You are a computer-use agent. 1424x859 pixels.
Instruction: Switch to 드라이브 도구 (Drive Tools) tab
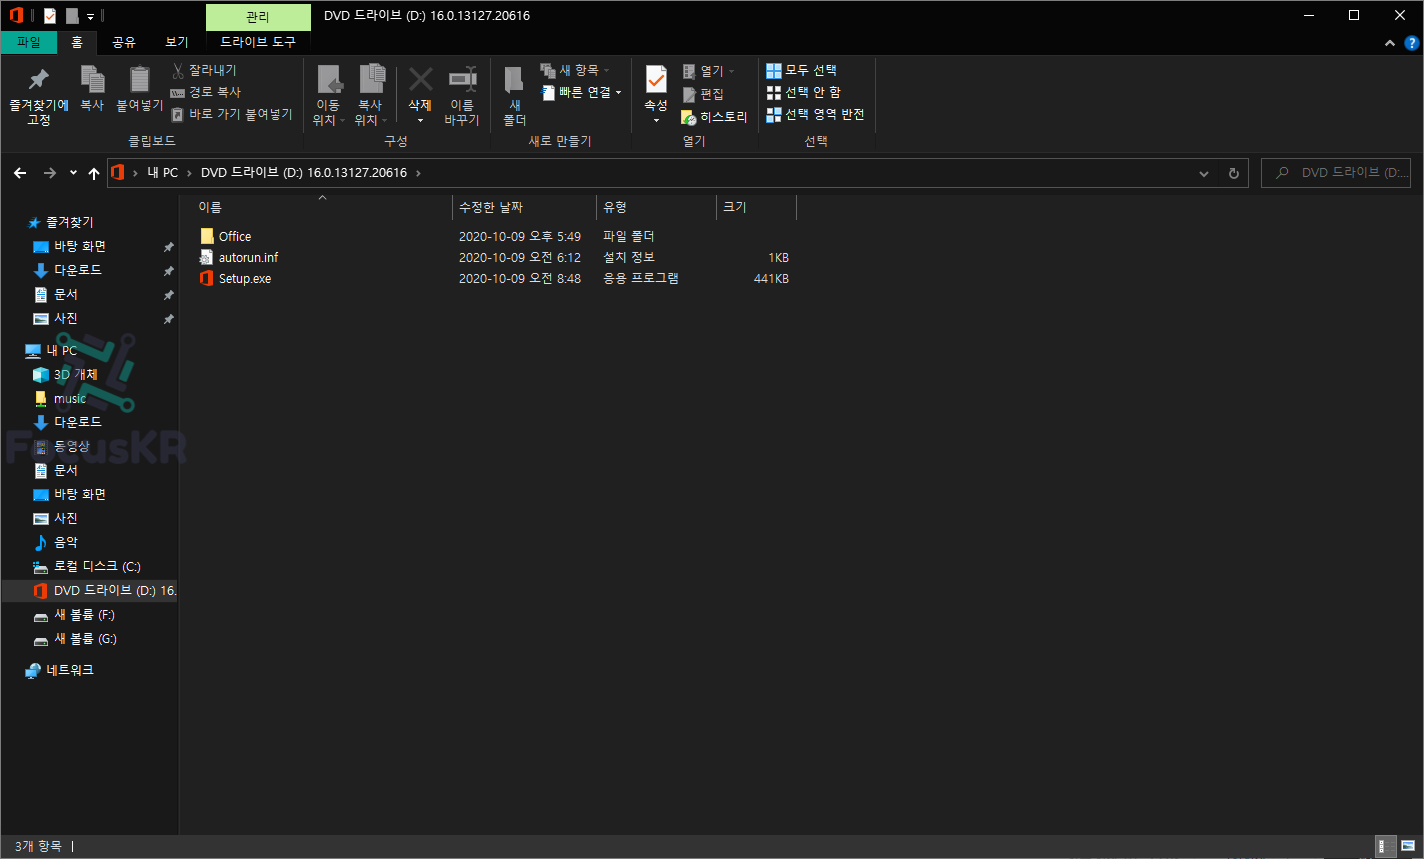pos(258,42)
